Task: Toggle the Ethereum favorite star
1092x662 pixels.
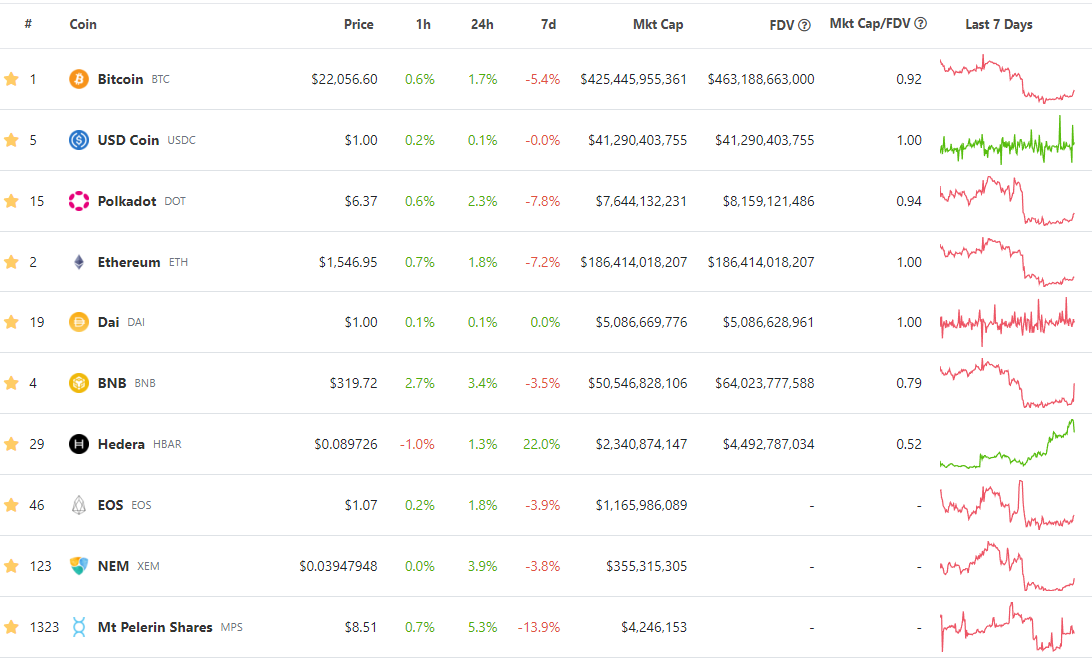Action: click(11, 262)
